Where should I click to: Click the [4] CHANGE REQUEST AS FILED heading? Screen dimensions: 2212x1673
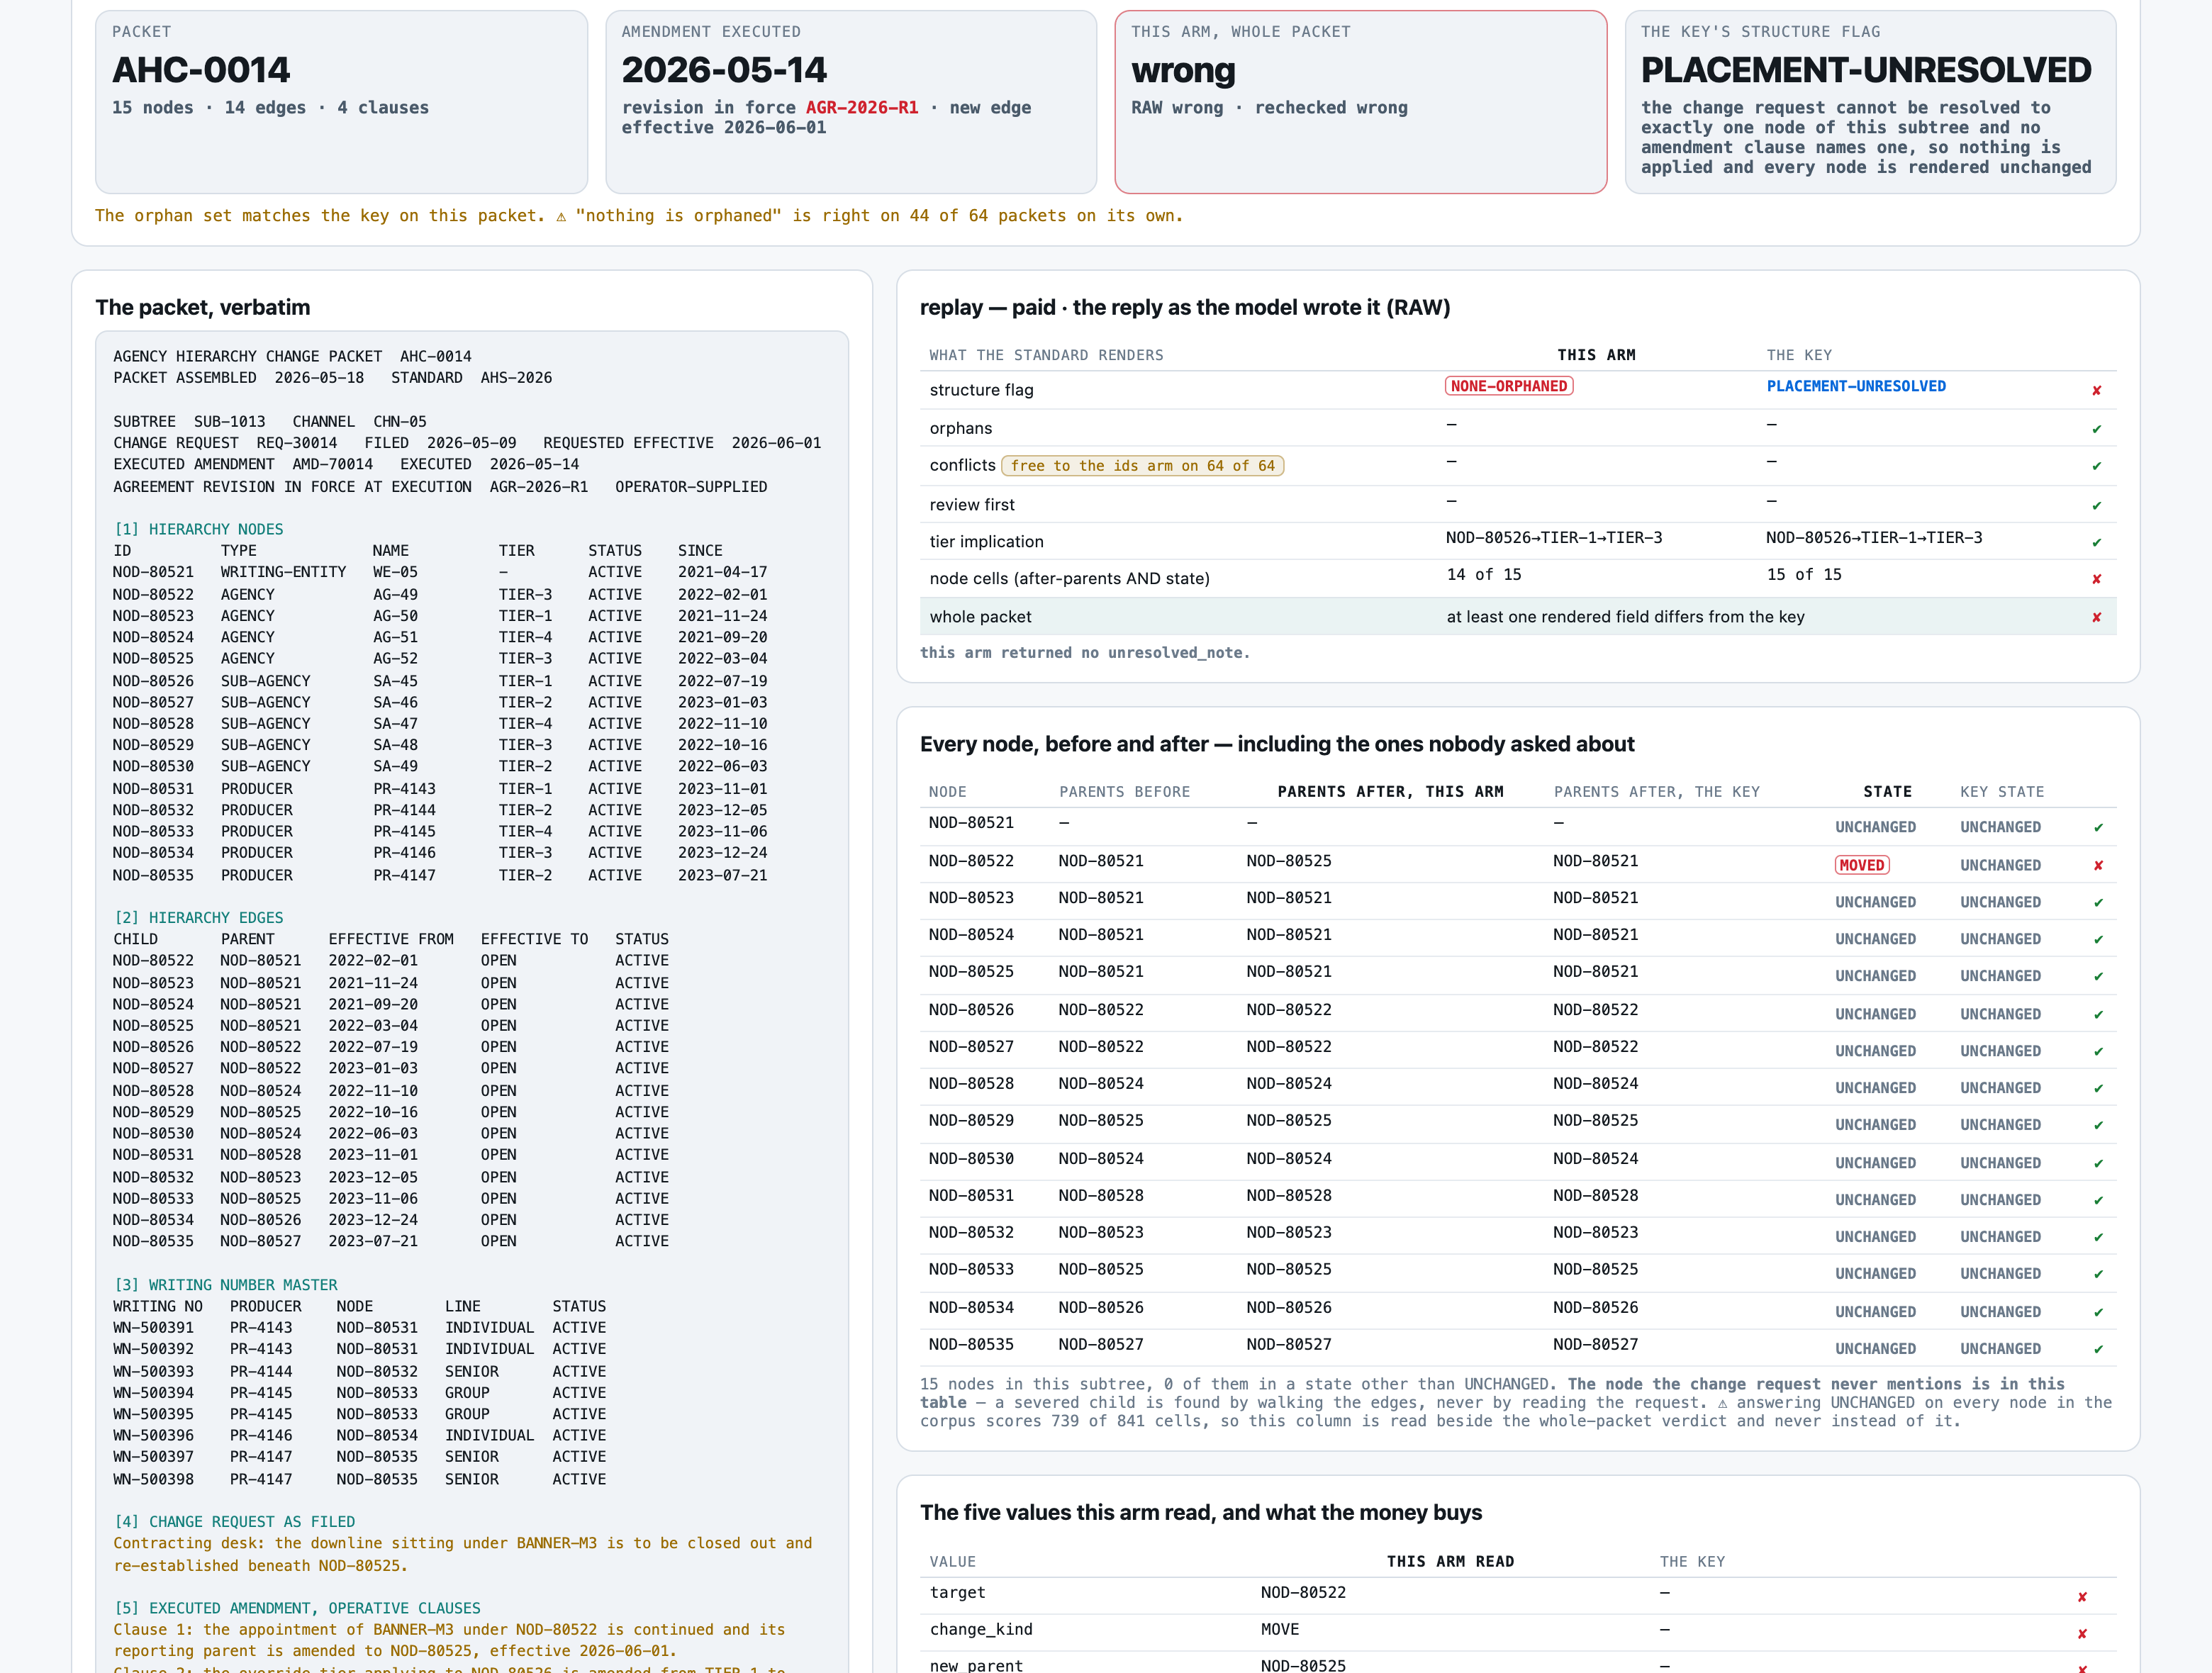click(234, 1521)
